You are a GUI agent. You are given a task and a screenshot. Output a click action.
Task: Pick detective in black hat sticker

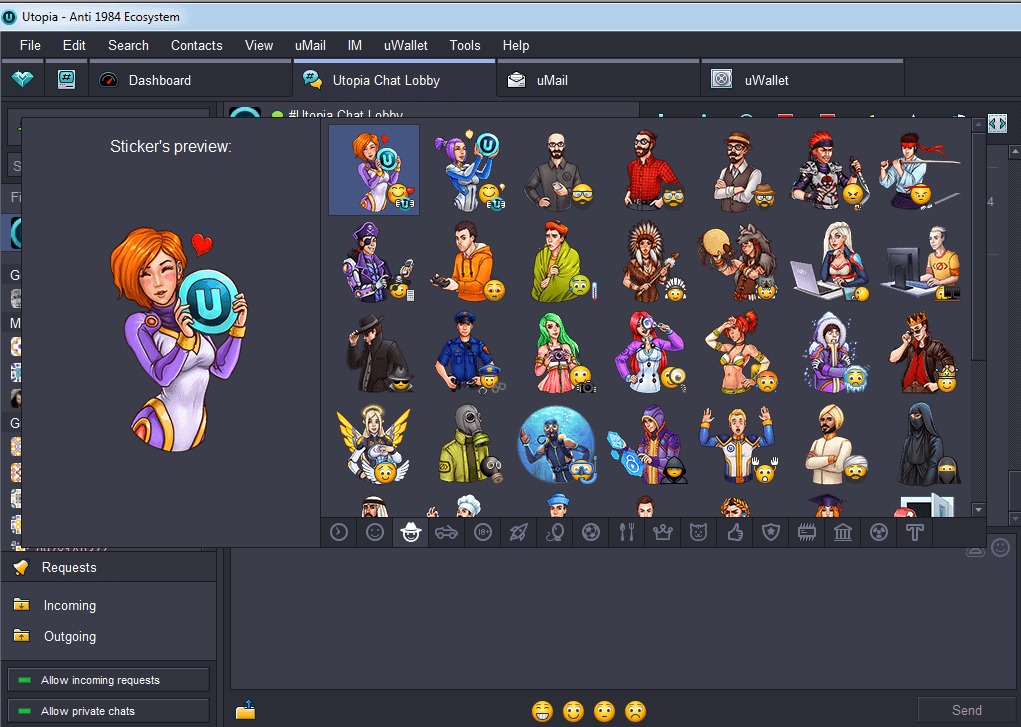pos(378,353)
